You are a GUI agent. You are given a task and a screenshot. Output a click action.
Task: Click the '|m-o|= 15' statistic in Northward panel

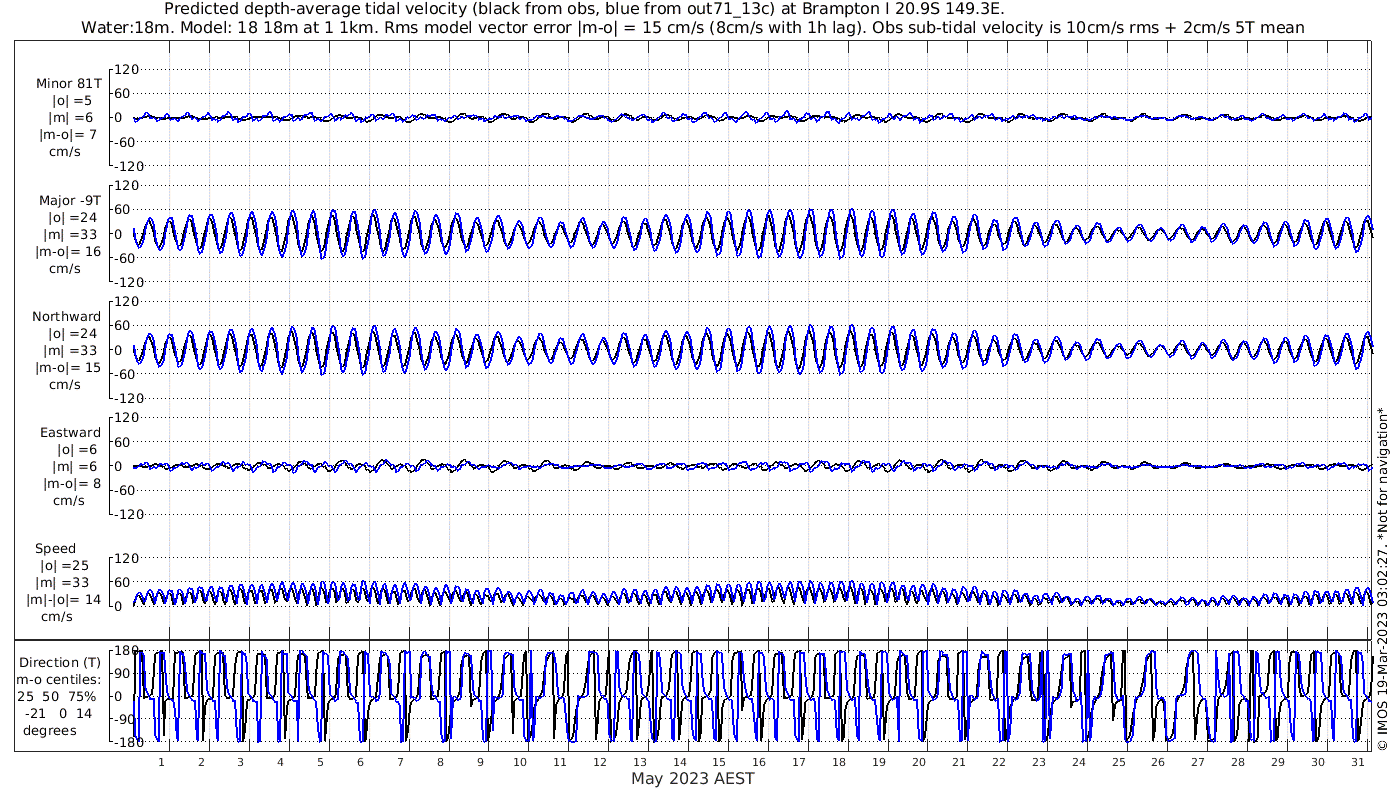68,367
